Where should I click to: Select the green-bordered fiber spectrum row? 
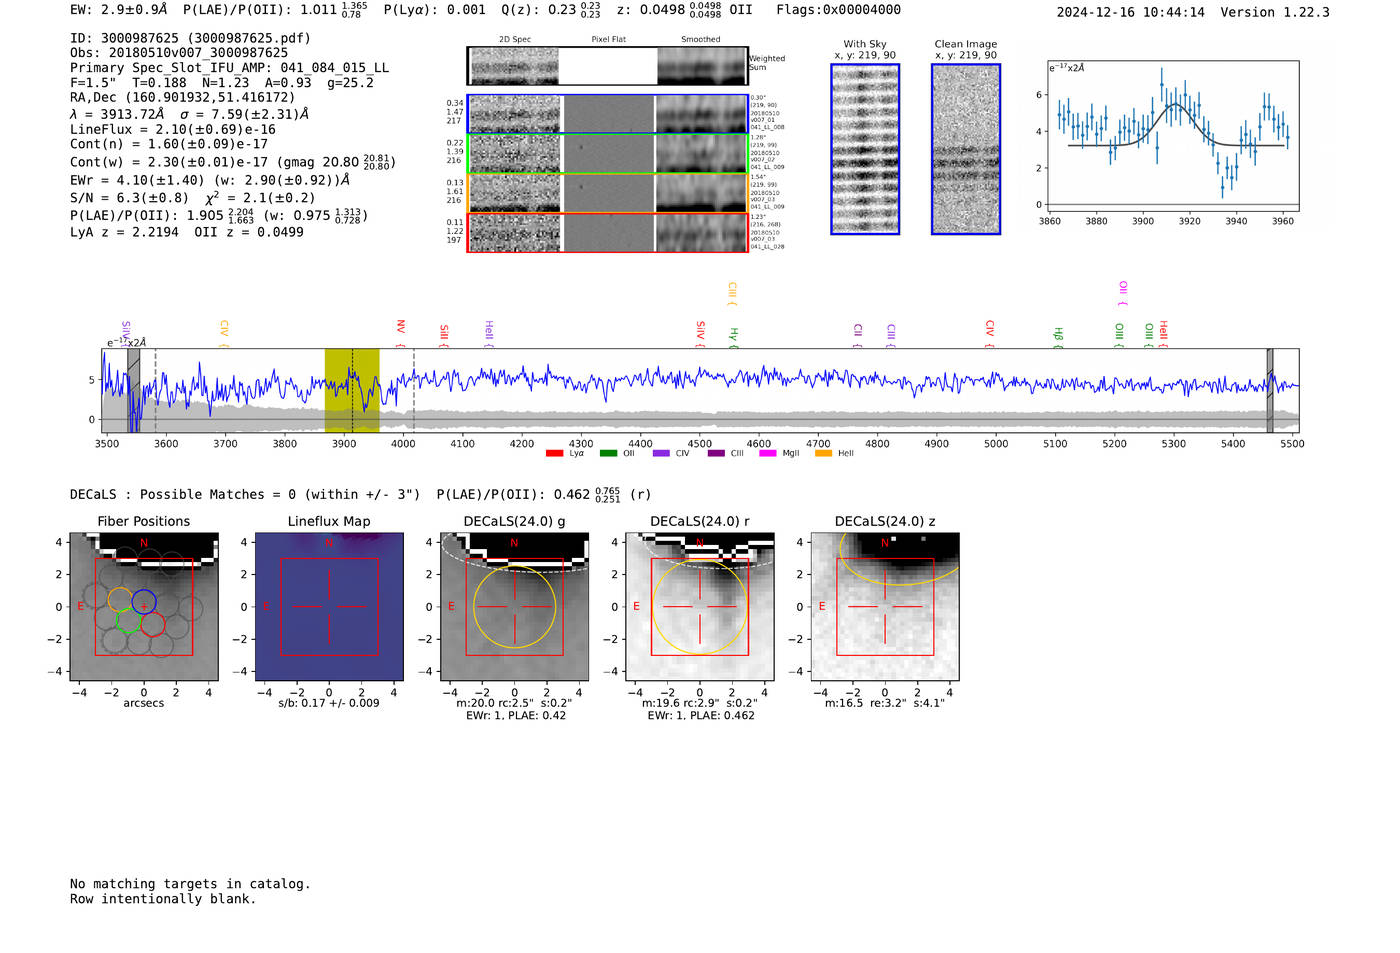(608, 153)
